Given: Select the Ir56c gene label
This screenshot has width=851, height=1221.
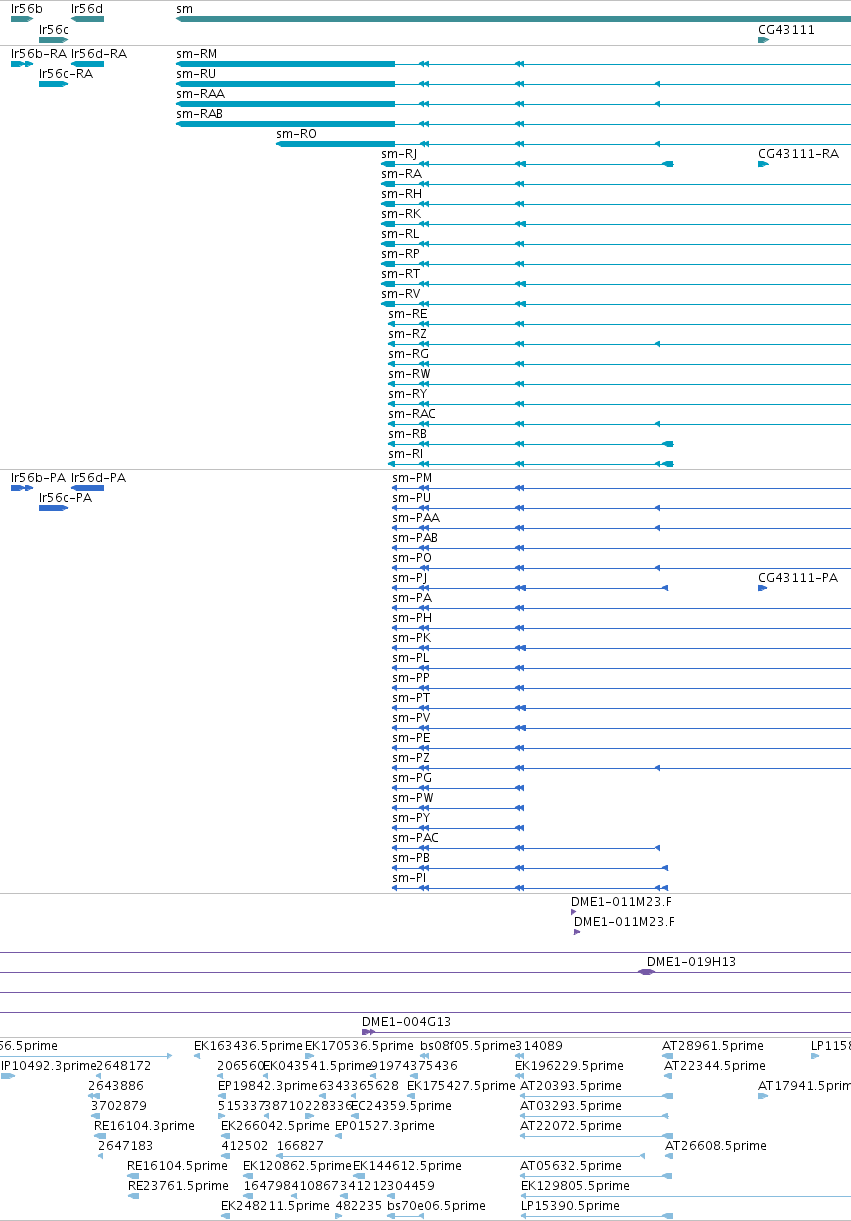Looking at the screenshot, I should click(54, 29).
